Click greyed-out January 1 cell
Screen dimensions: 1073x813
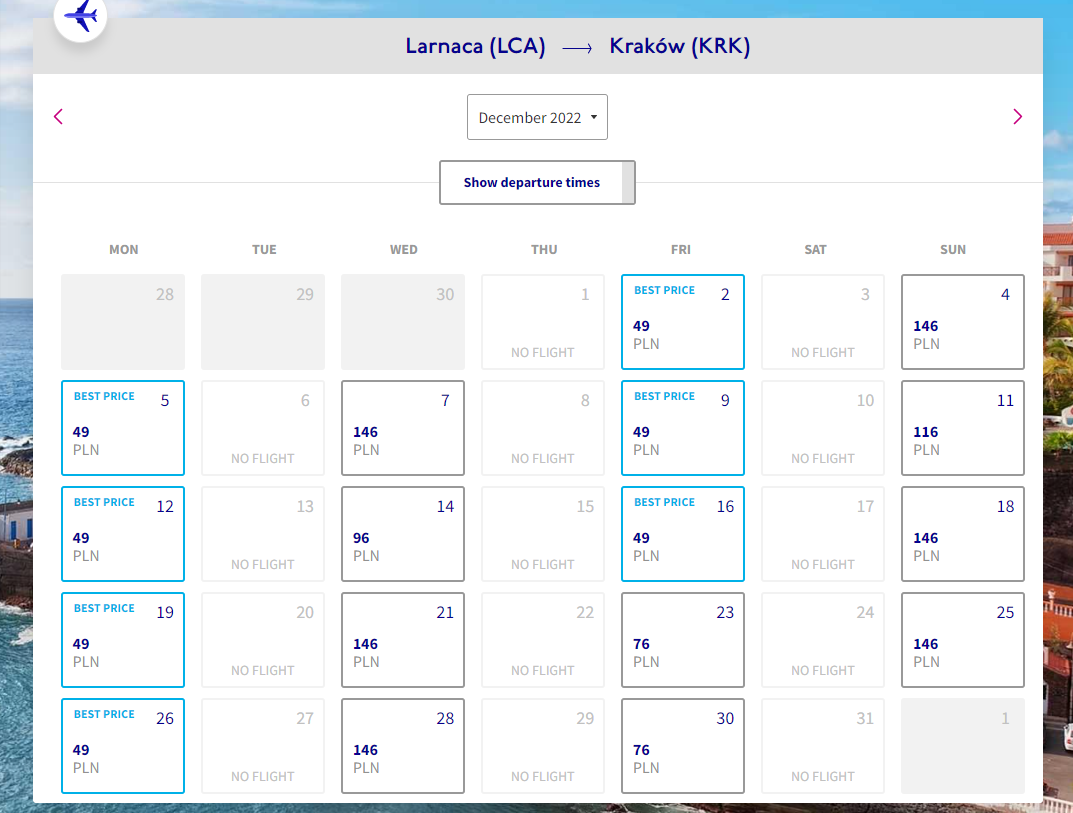962,746
